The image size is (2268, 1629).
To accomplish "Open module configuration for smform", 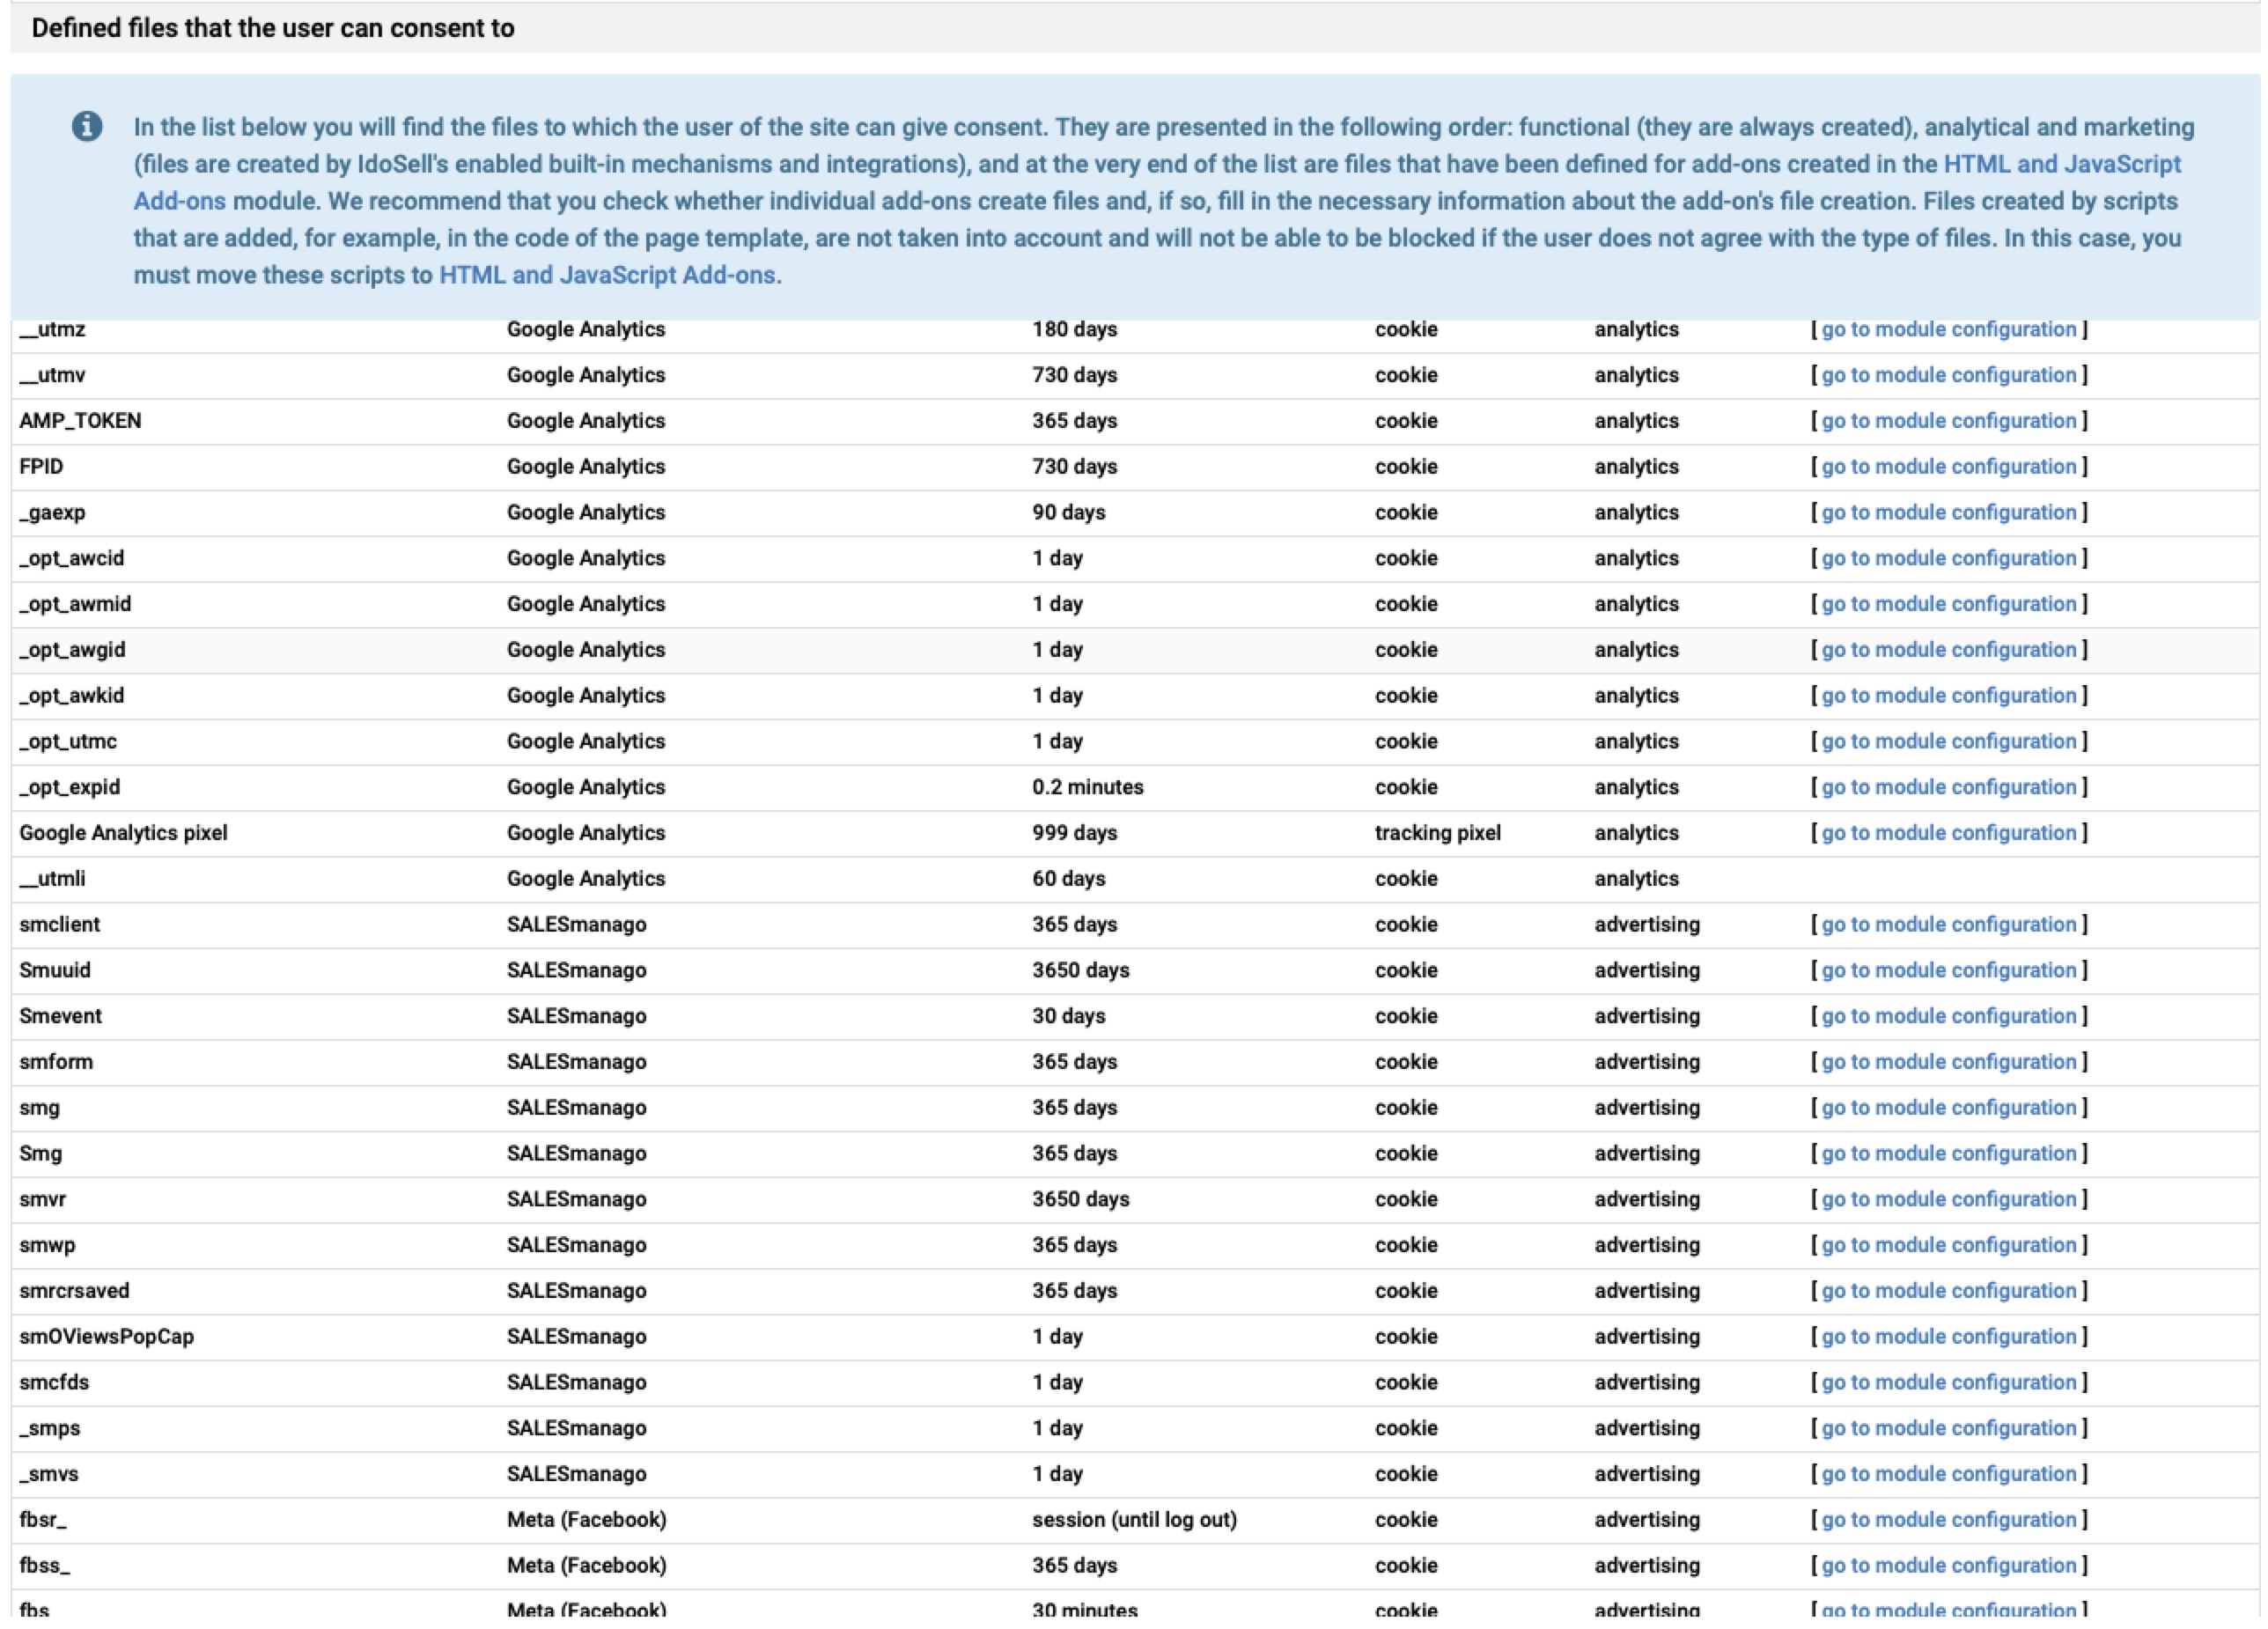I will [1948, 1062].
